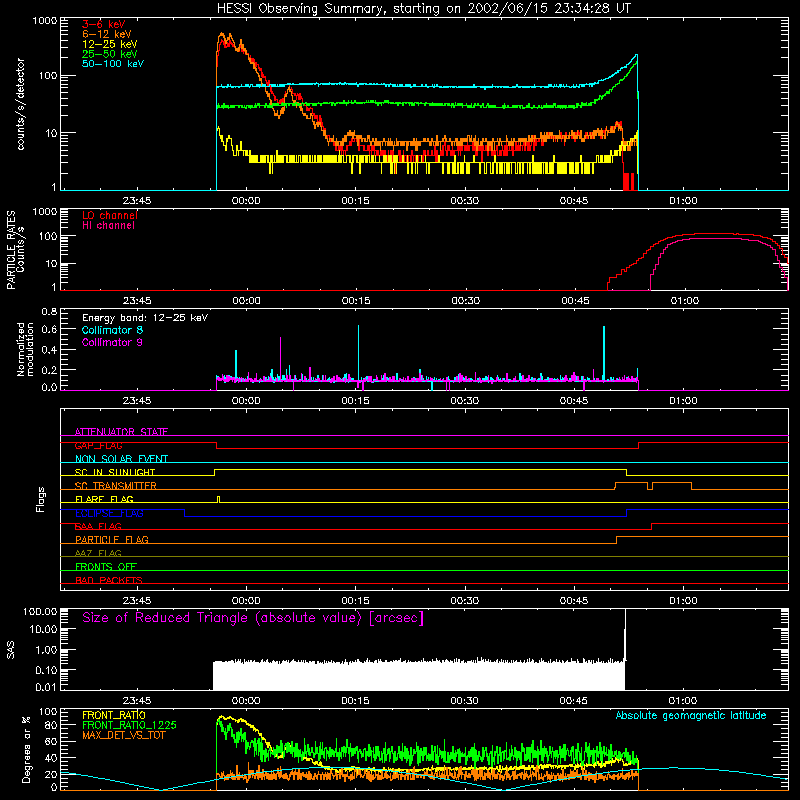Select the 'Degrees or %' axis label
800x800 pixels.
click(x=26, y=749)
